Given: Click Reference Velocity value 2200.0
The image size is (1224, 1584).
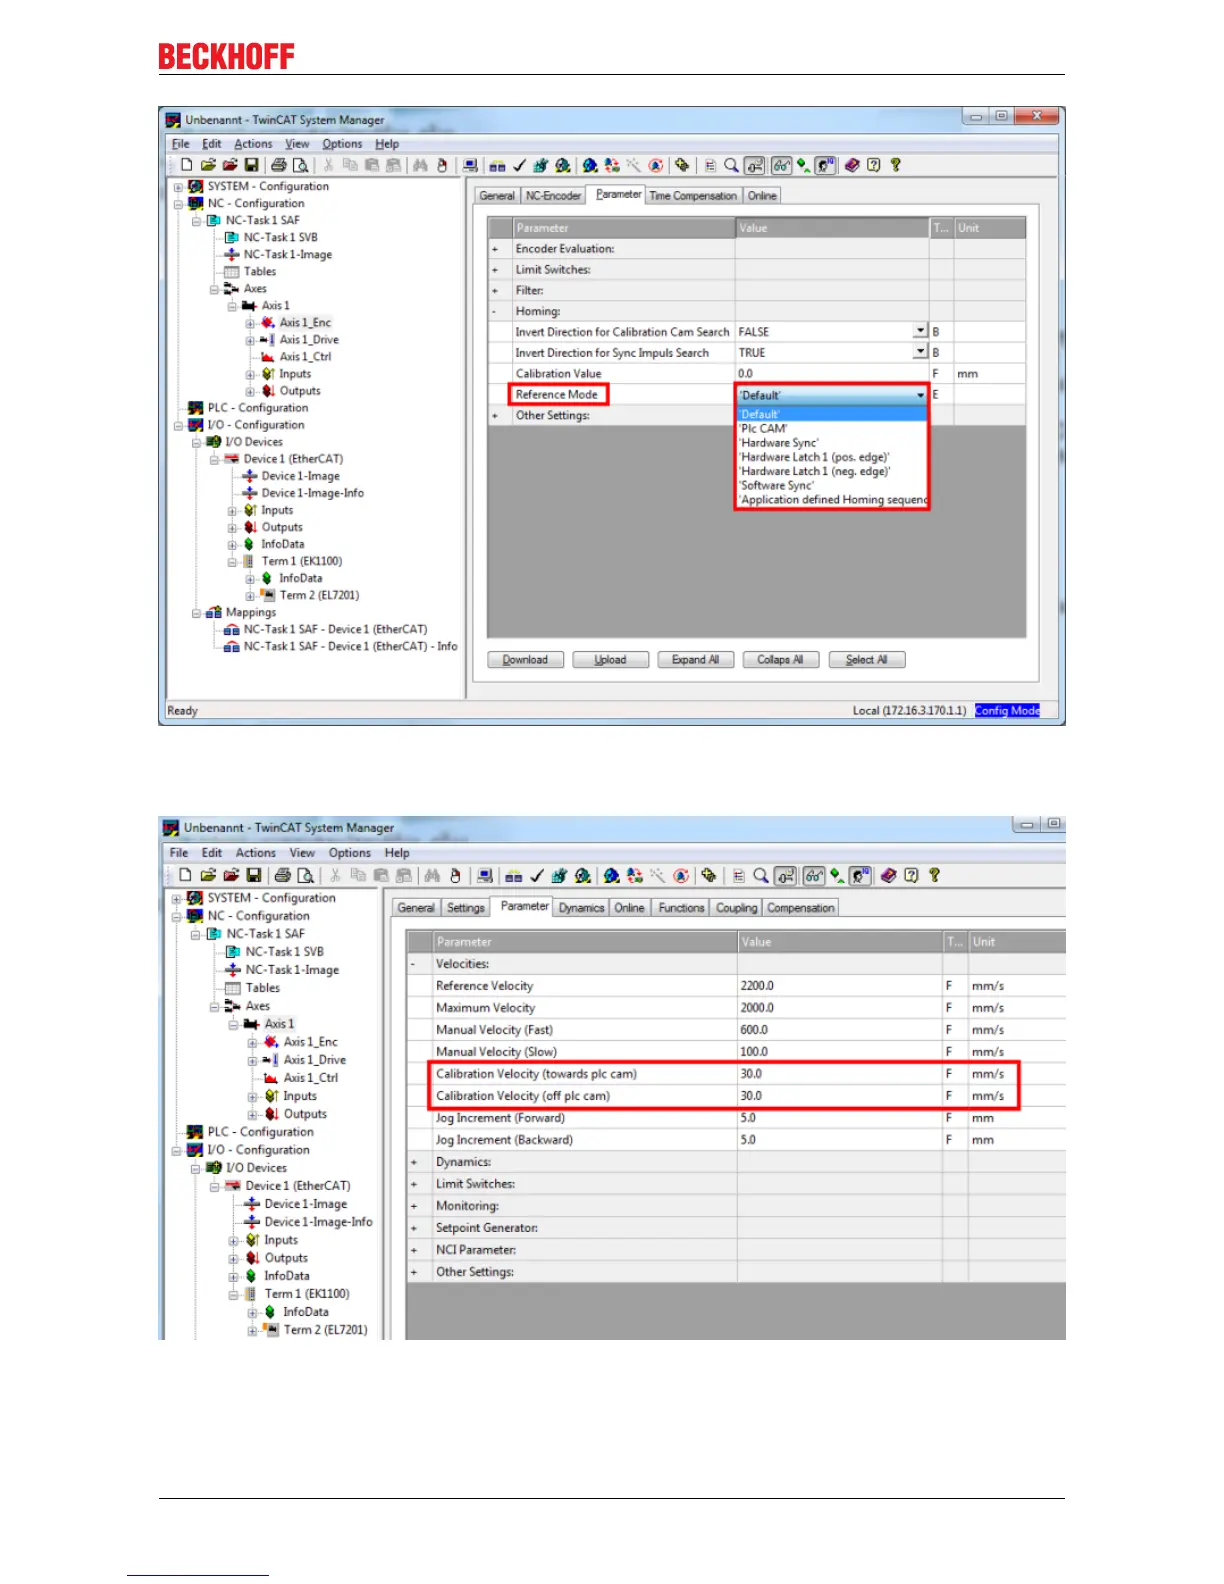Looking at the screenshot, I should (x=840, y=986).
